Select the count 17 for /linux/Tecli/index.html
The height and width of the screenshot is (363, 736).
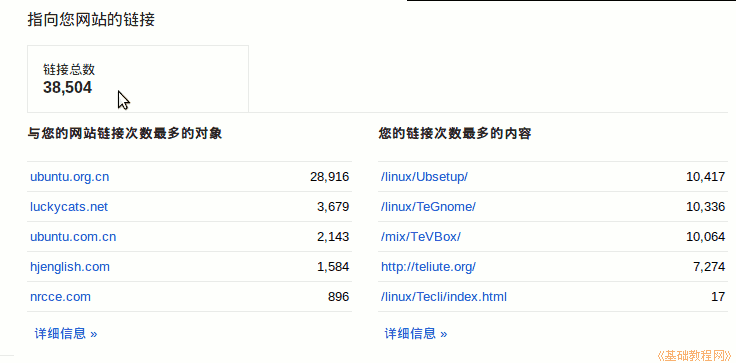pyautogui.click(x=718, y=297)
